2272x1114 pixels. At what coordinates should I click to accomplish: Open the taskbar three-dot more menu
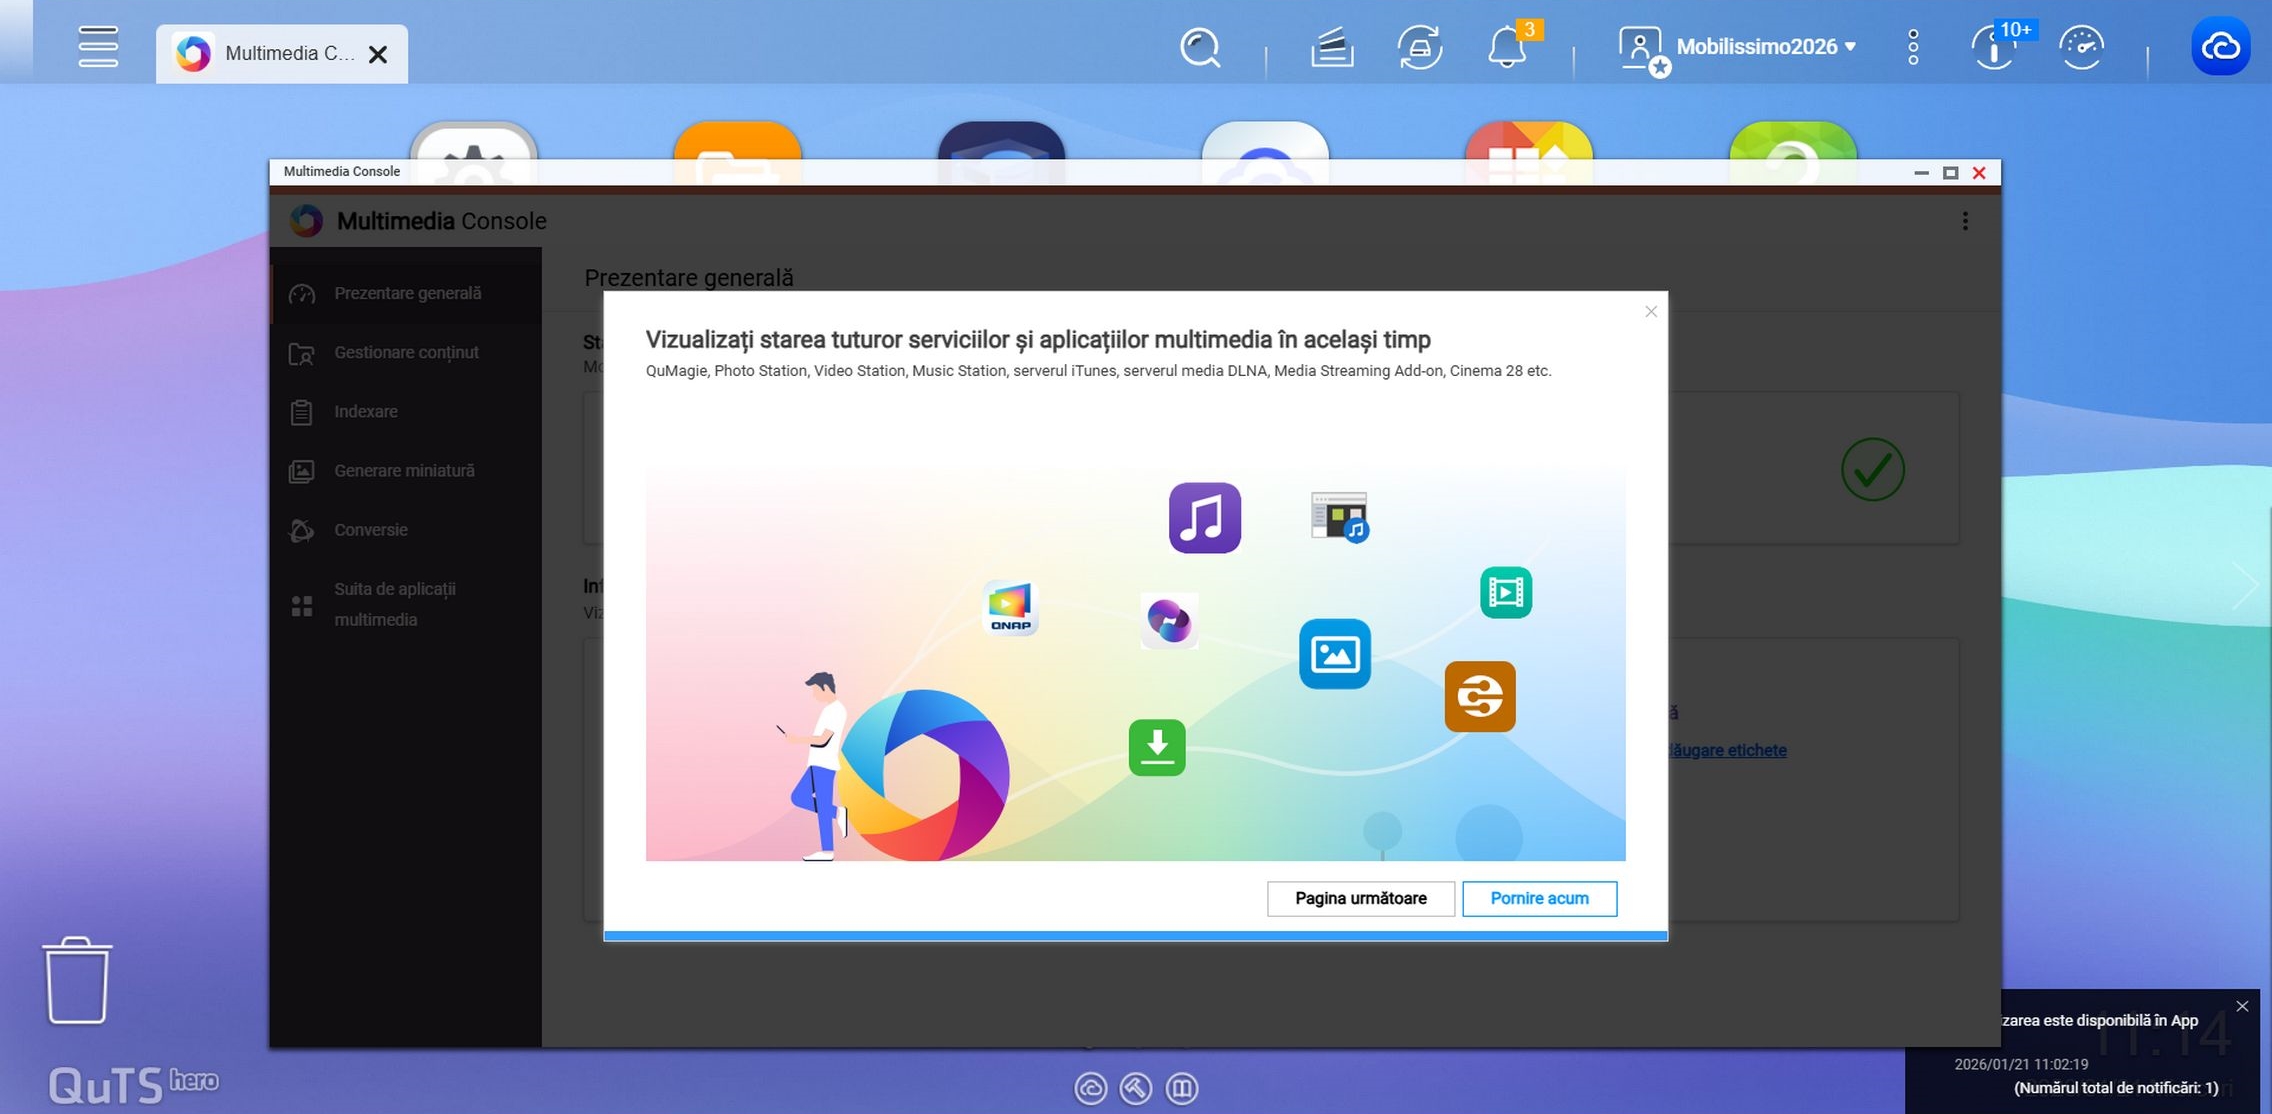pyautogui.click(x=1912, y=47)
